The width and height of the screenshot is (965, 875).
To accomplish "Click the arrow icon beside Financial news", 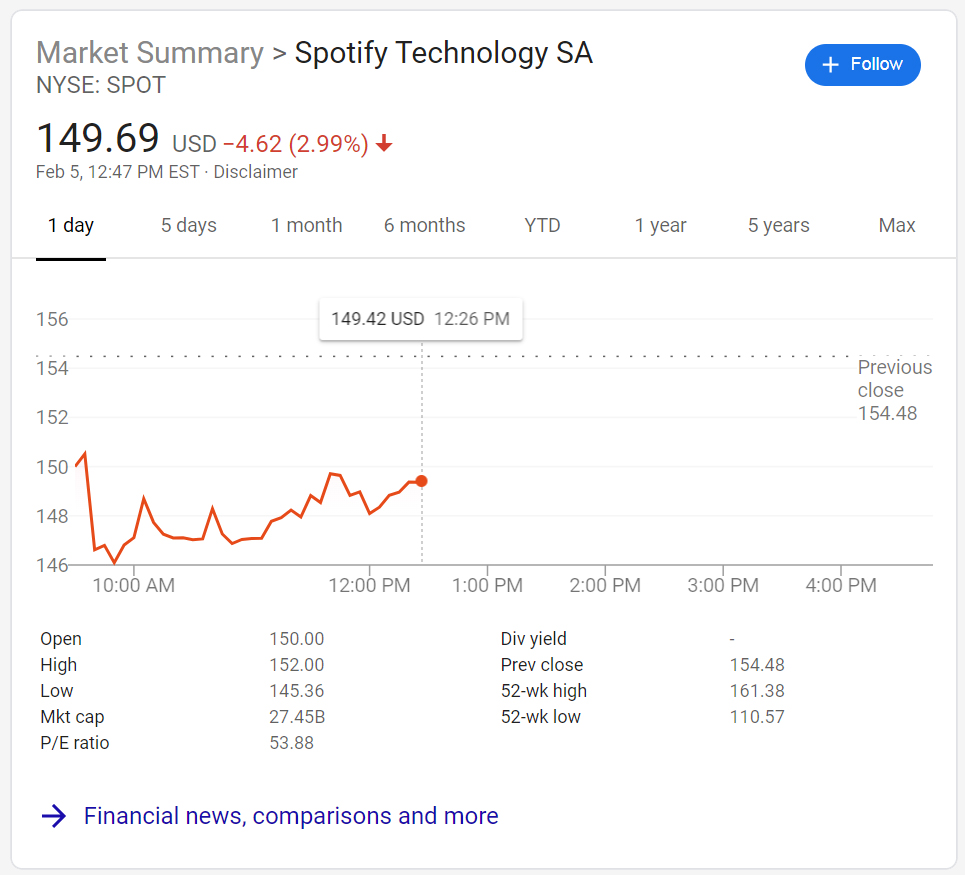I will 54,816.
